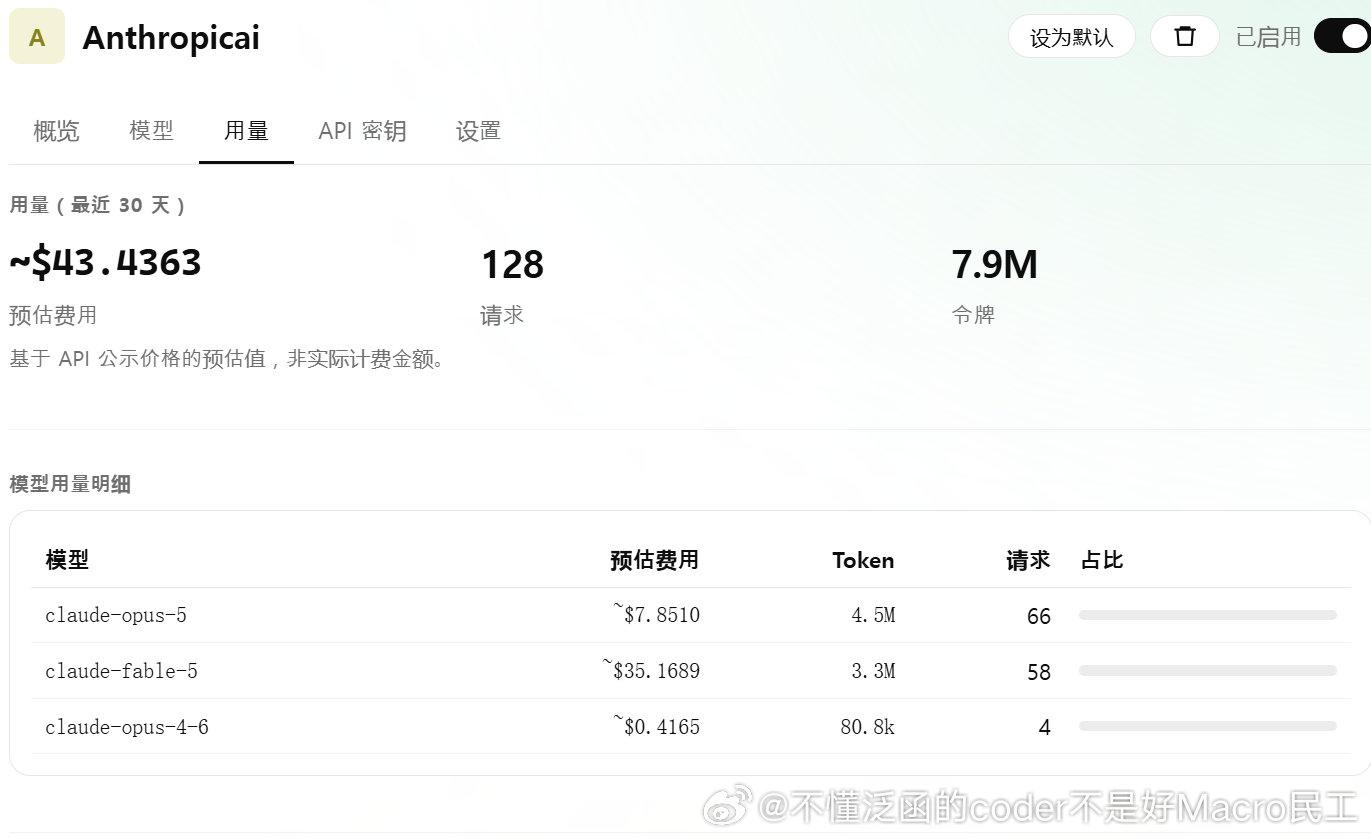Click the 预估费用 label under total cost
The image size is (1371, 840).
pyautogui.click(x=53, y=315)
